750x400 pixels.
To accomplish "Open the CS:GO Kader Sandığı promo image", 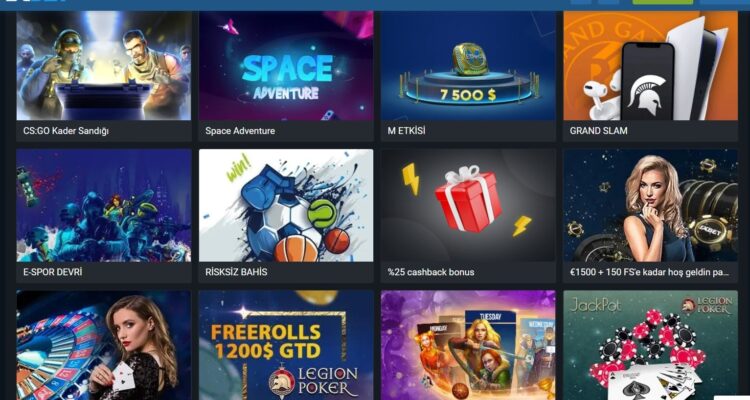I will click(104, 66).
